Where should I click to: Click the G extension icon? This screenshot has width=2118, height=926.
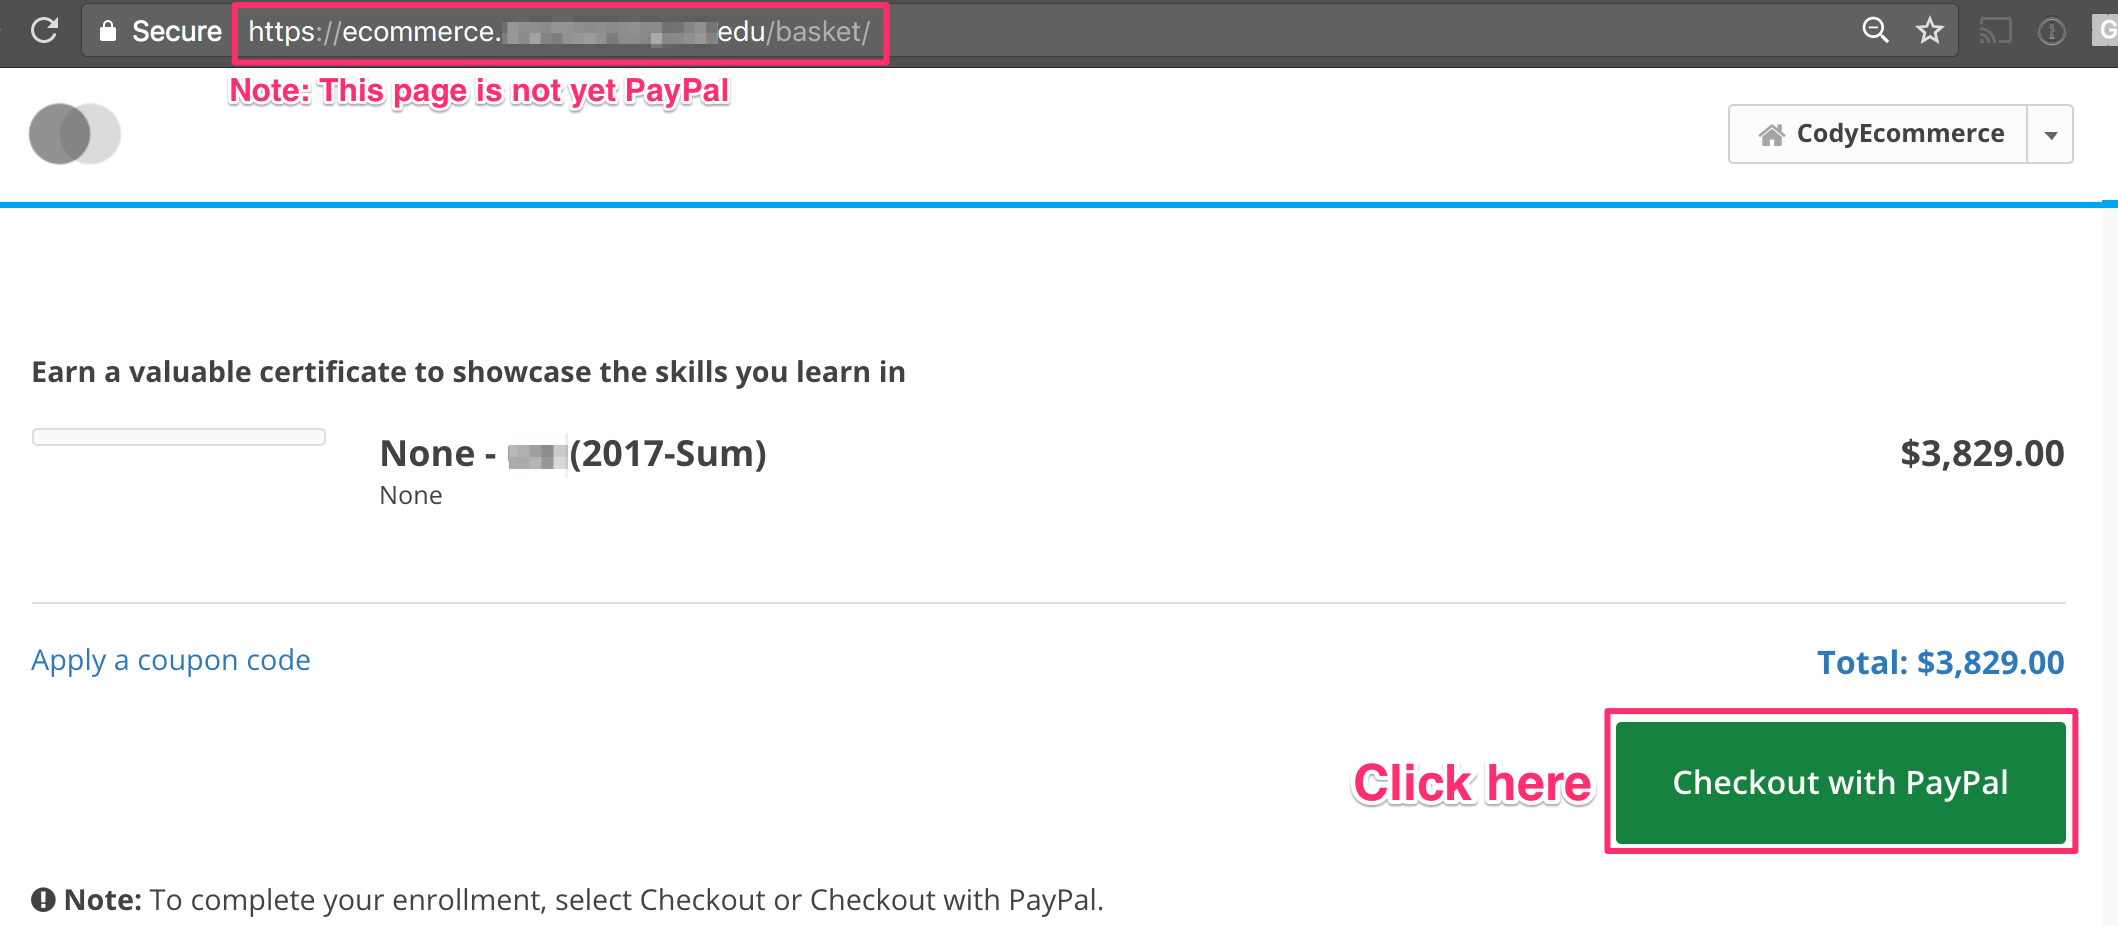2105,31
